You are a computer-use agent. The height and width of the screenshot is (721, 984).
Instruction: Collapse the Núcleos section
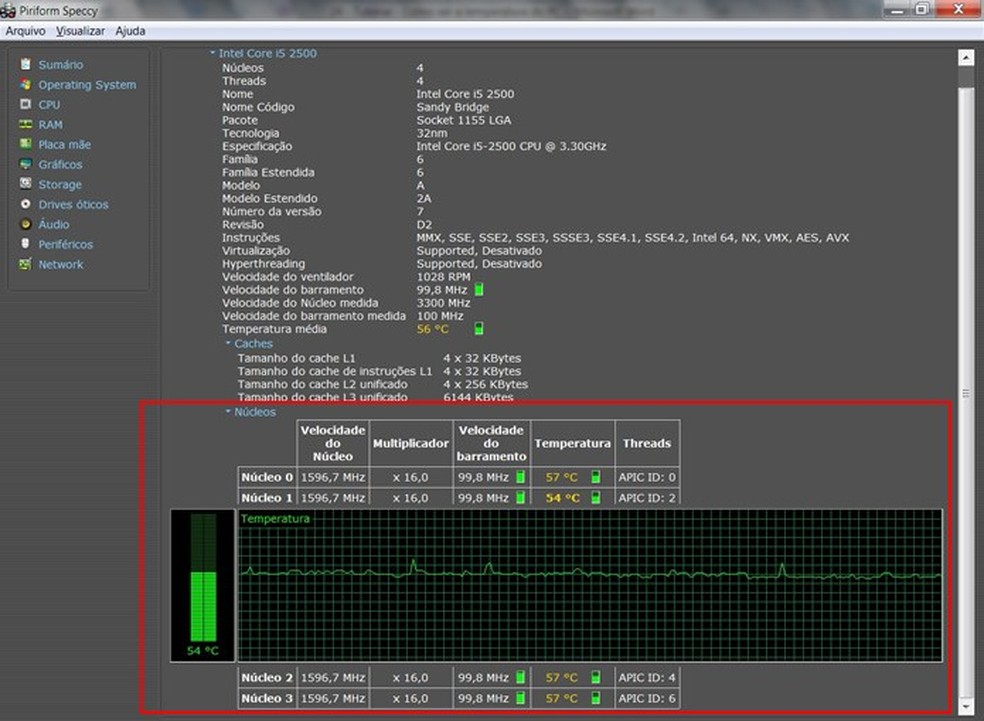tap(228, 411)
